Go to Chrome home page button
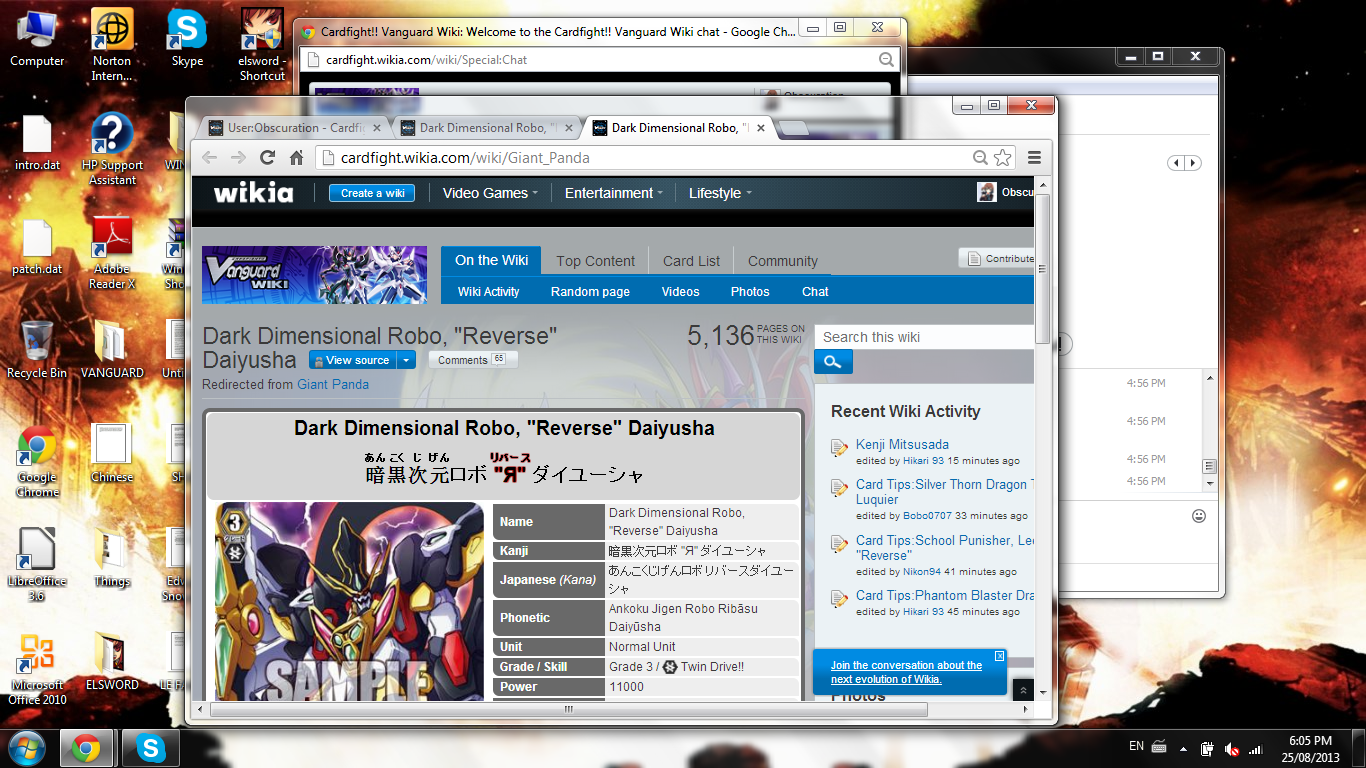Image resolution: width=1366 pixels, height=768 pixels. tap(296, 157)
